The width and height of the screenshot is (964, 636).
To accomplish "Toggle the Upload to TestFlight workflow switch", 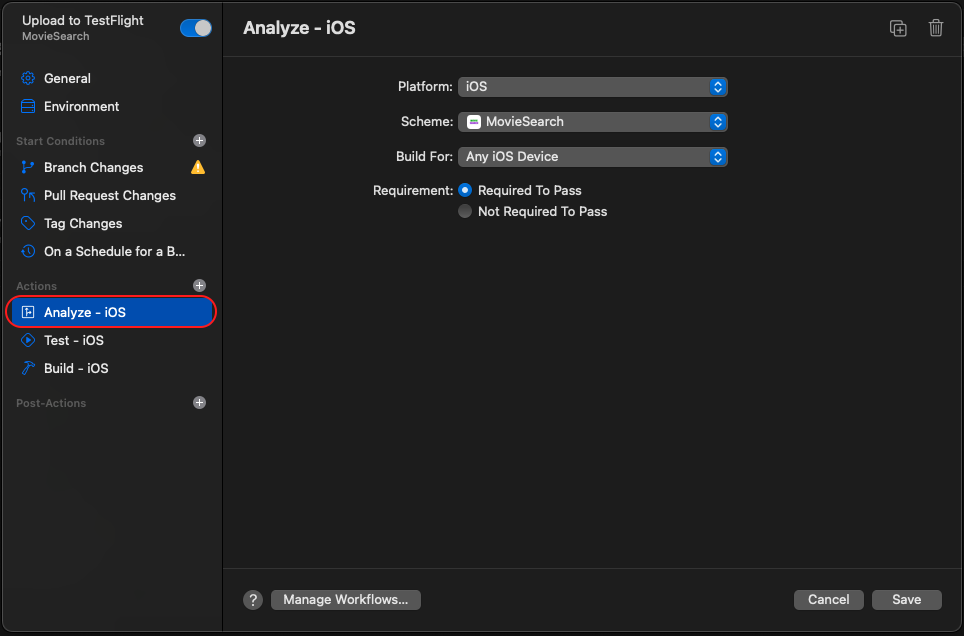I will pyautogui.click(x=196, y=28).
